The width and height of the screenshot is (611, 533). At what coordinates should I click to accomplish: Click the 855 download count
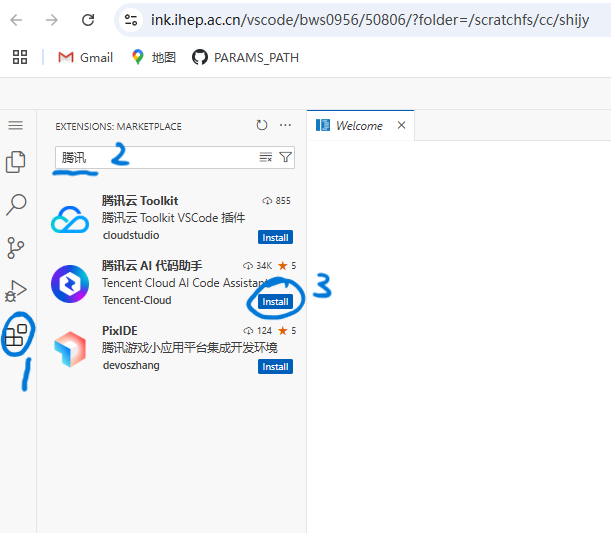point(276,201)
